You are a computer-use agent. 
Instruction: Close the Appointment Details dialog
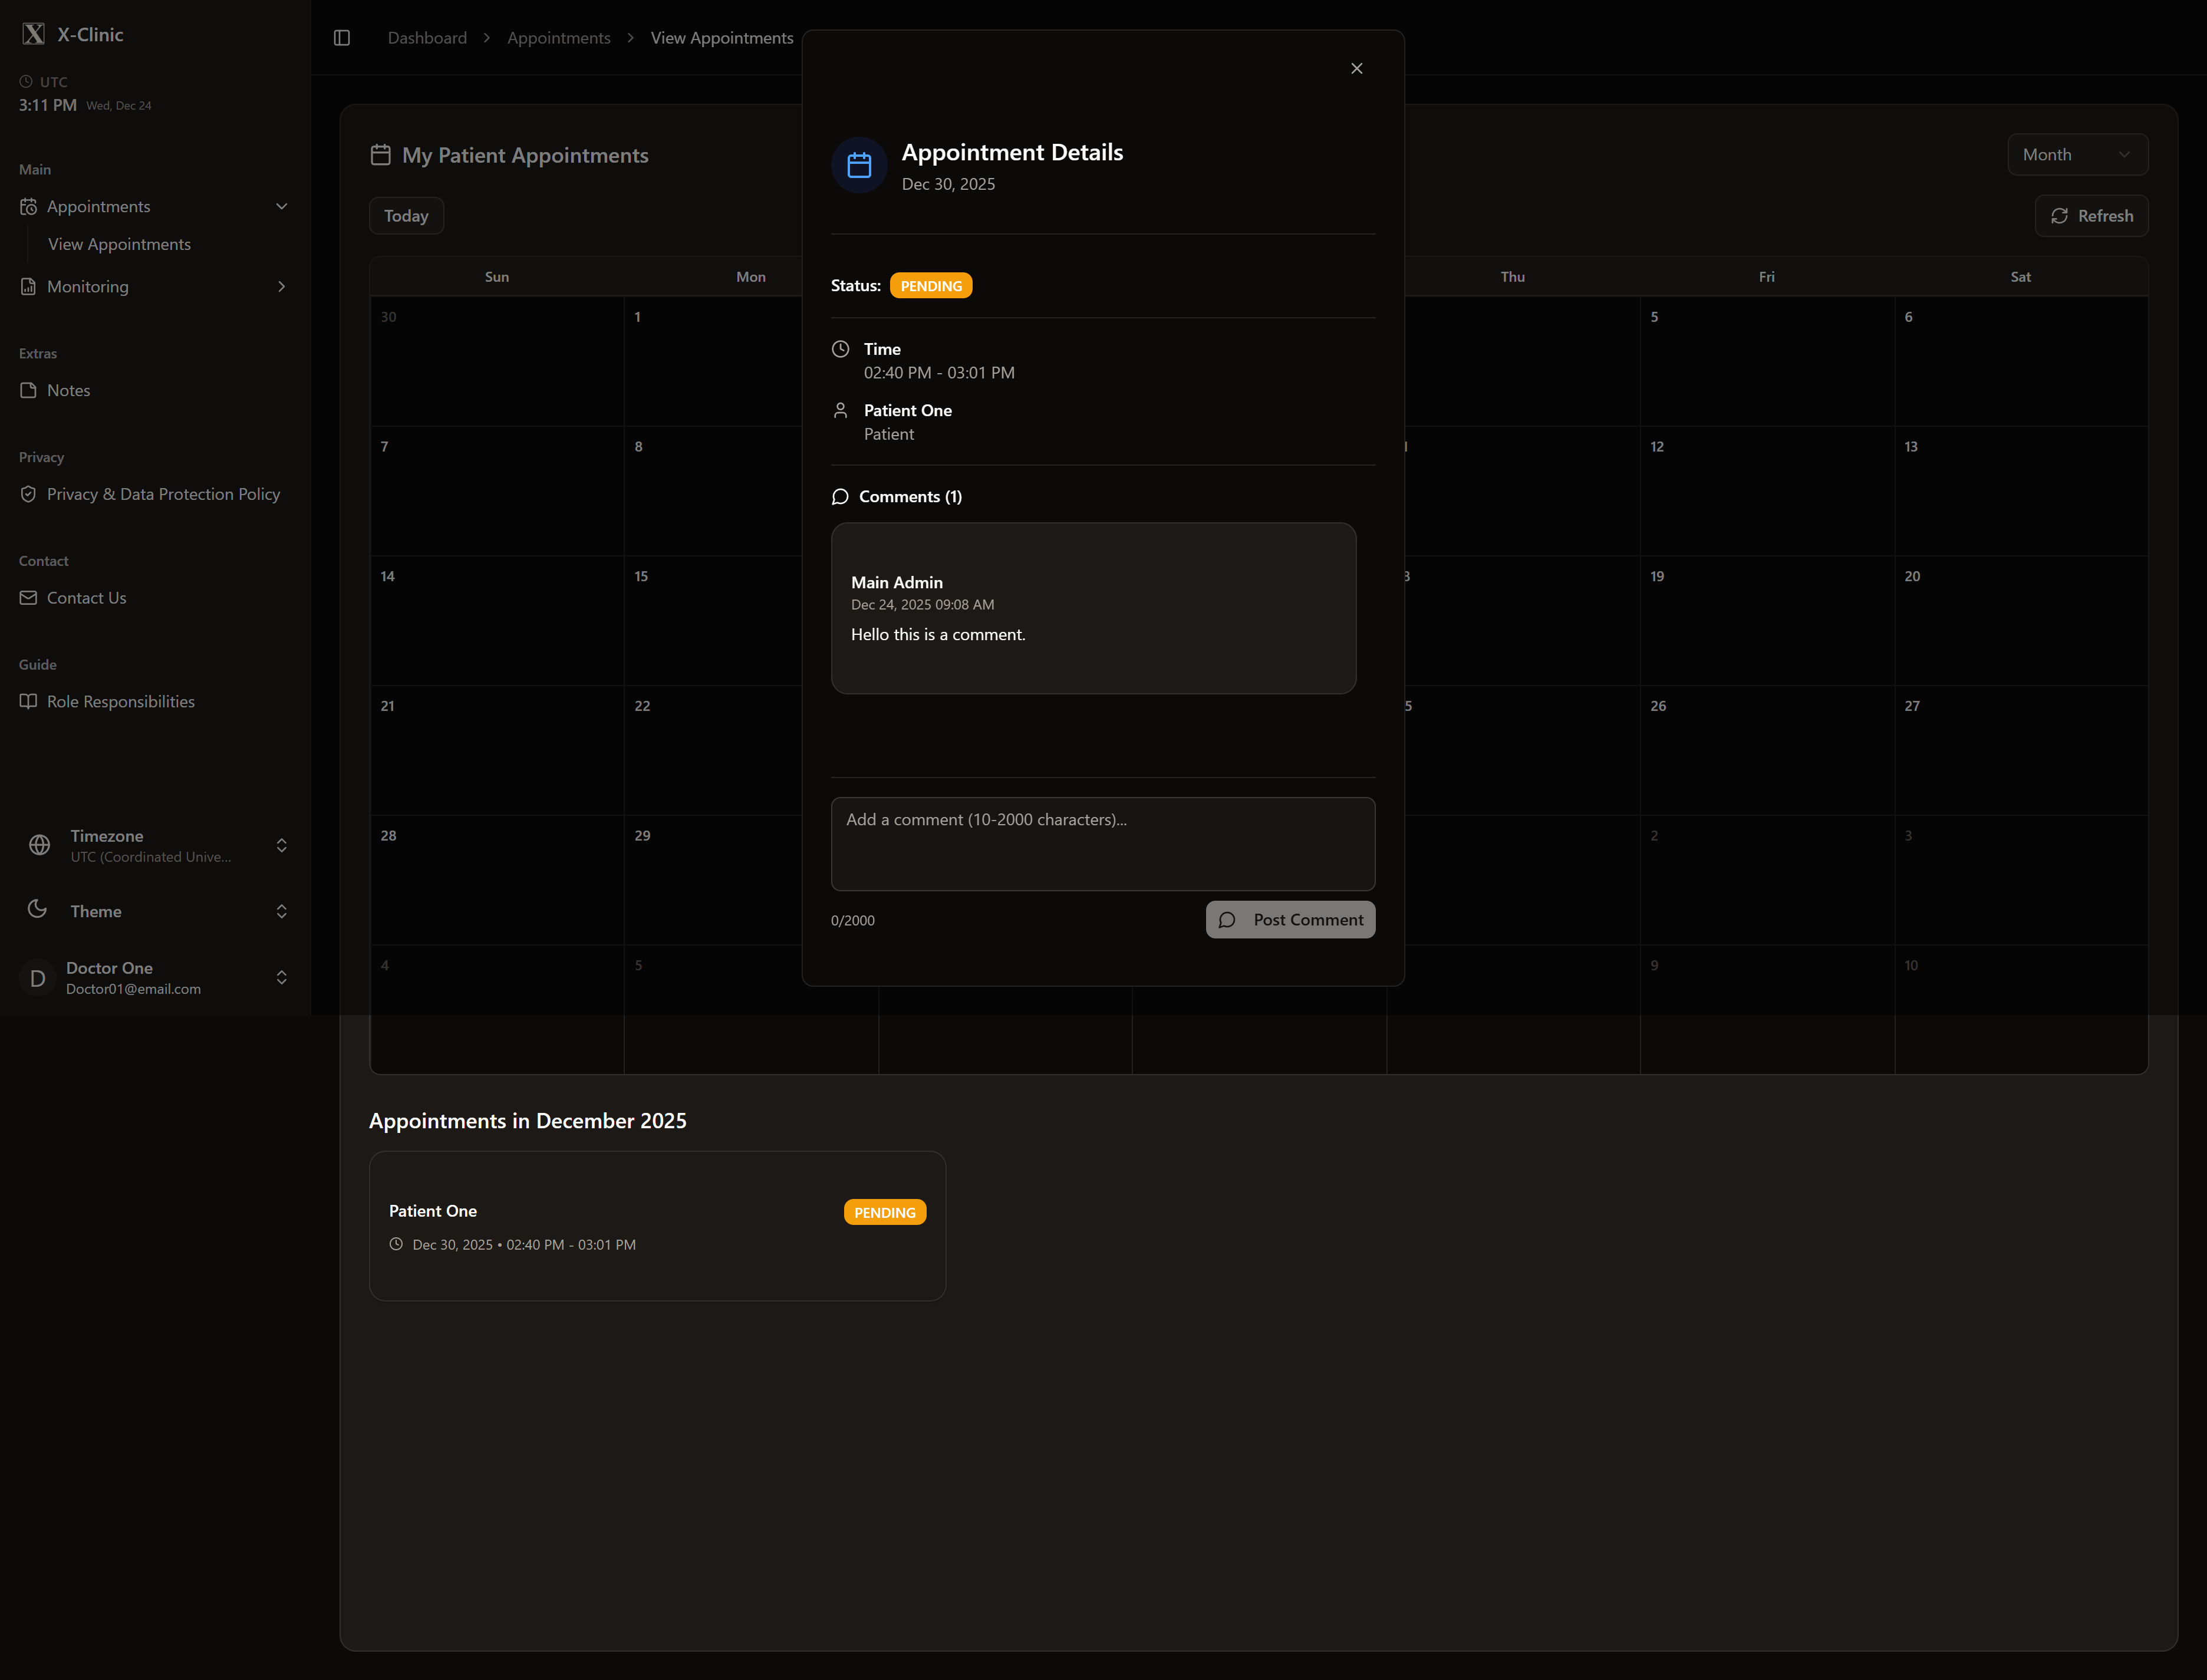click(x=1357, y=68)
